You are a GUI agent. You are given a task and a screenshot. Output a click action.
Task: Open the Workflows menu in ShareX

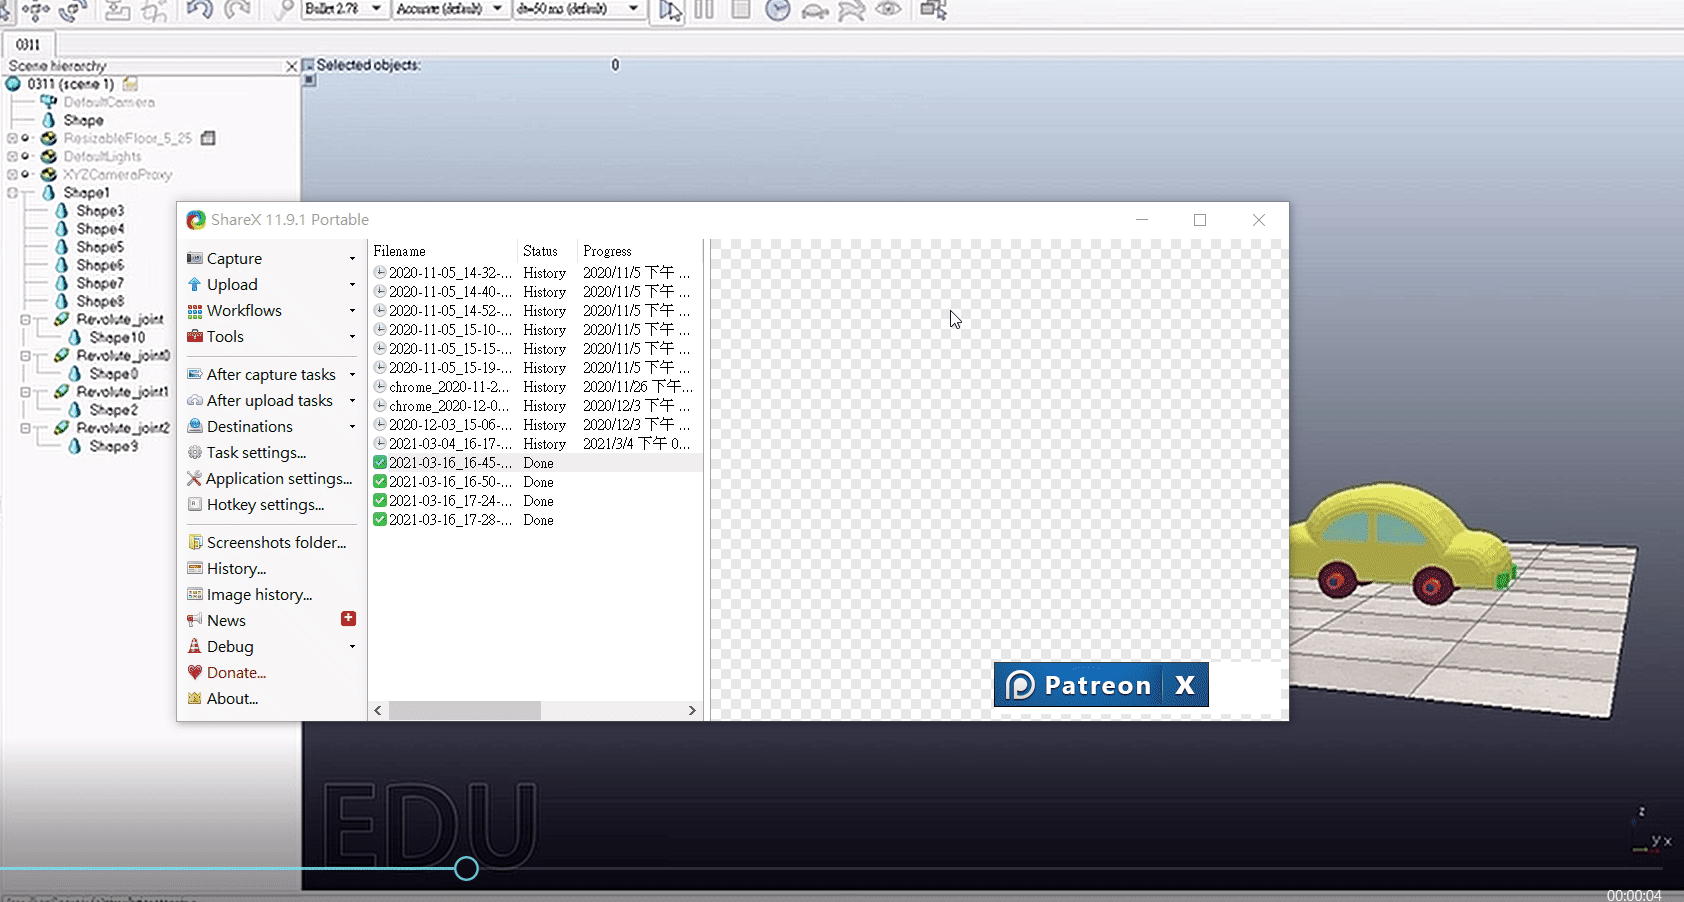271,311
